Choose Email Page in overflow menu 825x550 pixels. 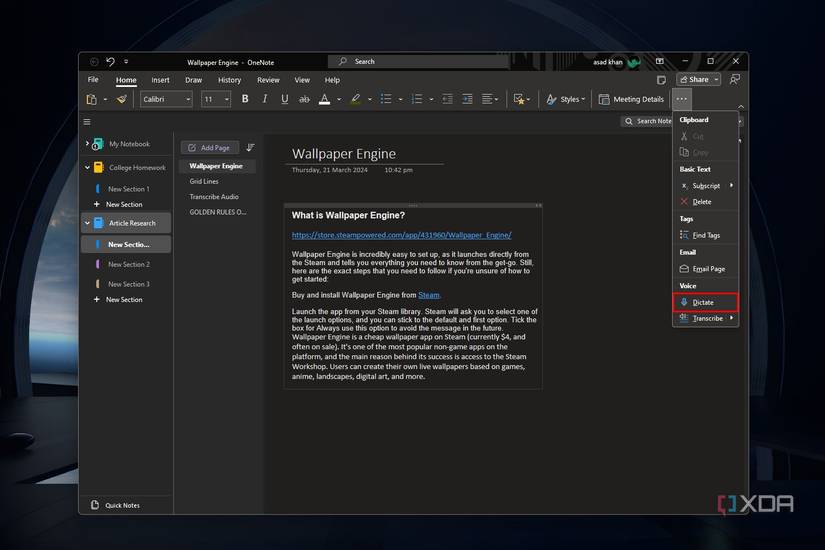click(706, 268)
